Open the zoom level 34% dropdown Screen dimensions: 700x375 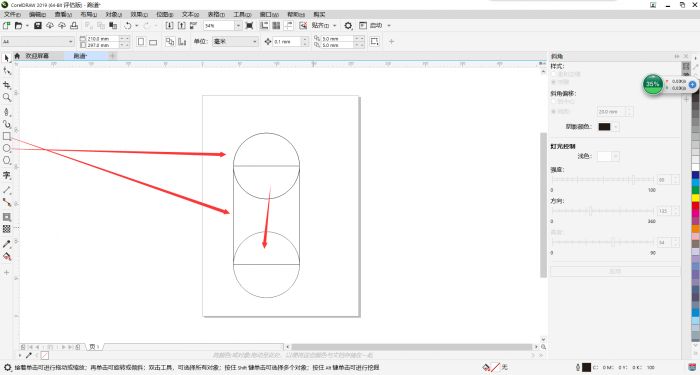click(238, 25)
